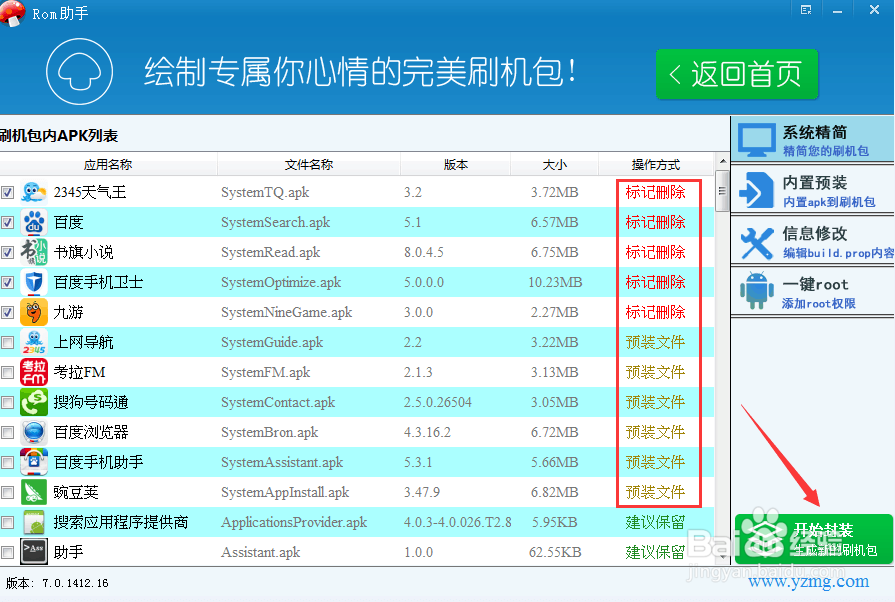Click the APK list scrollbar thumb
895x602 pixels.
[x=722, y=191]
